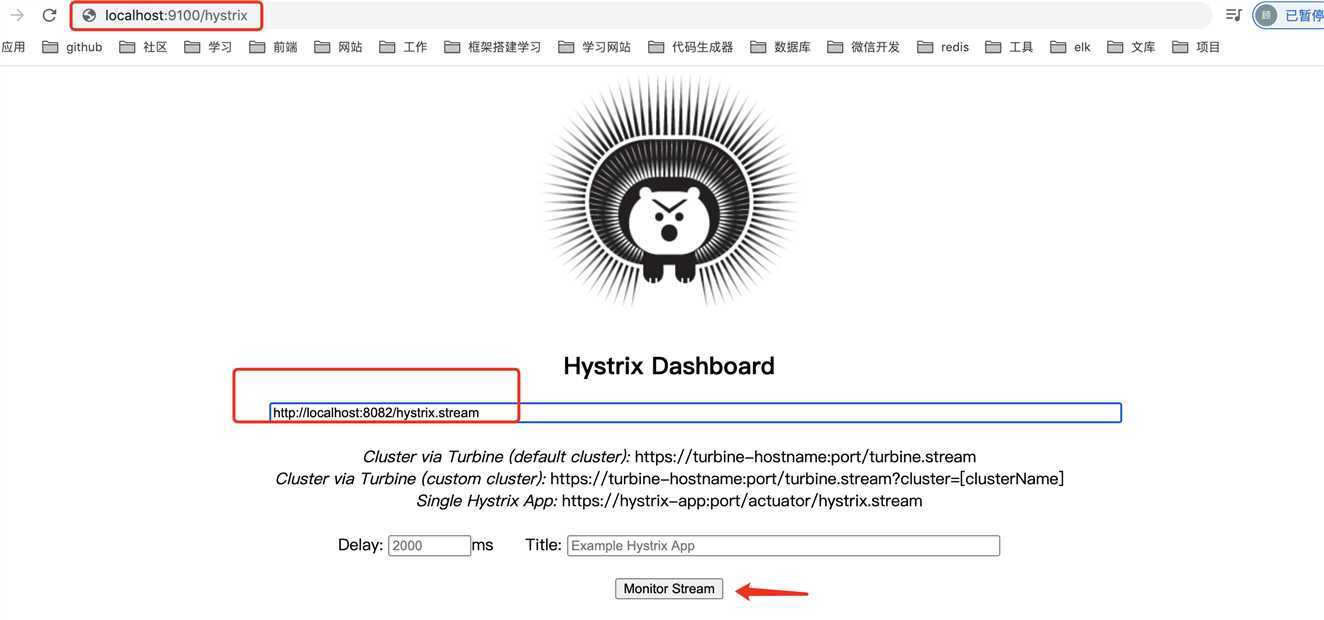Open the 文库 bookmarks folder
This screenshot has height=620, width=1324.
[x=1132, y=47]
